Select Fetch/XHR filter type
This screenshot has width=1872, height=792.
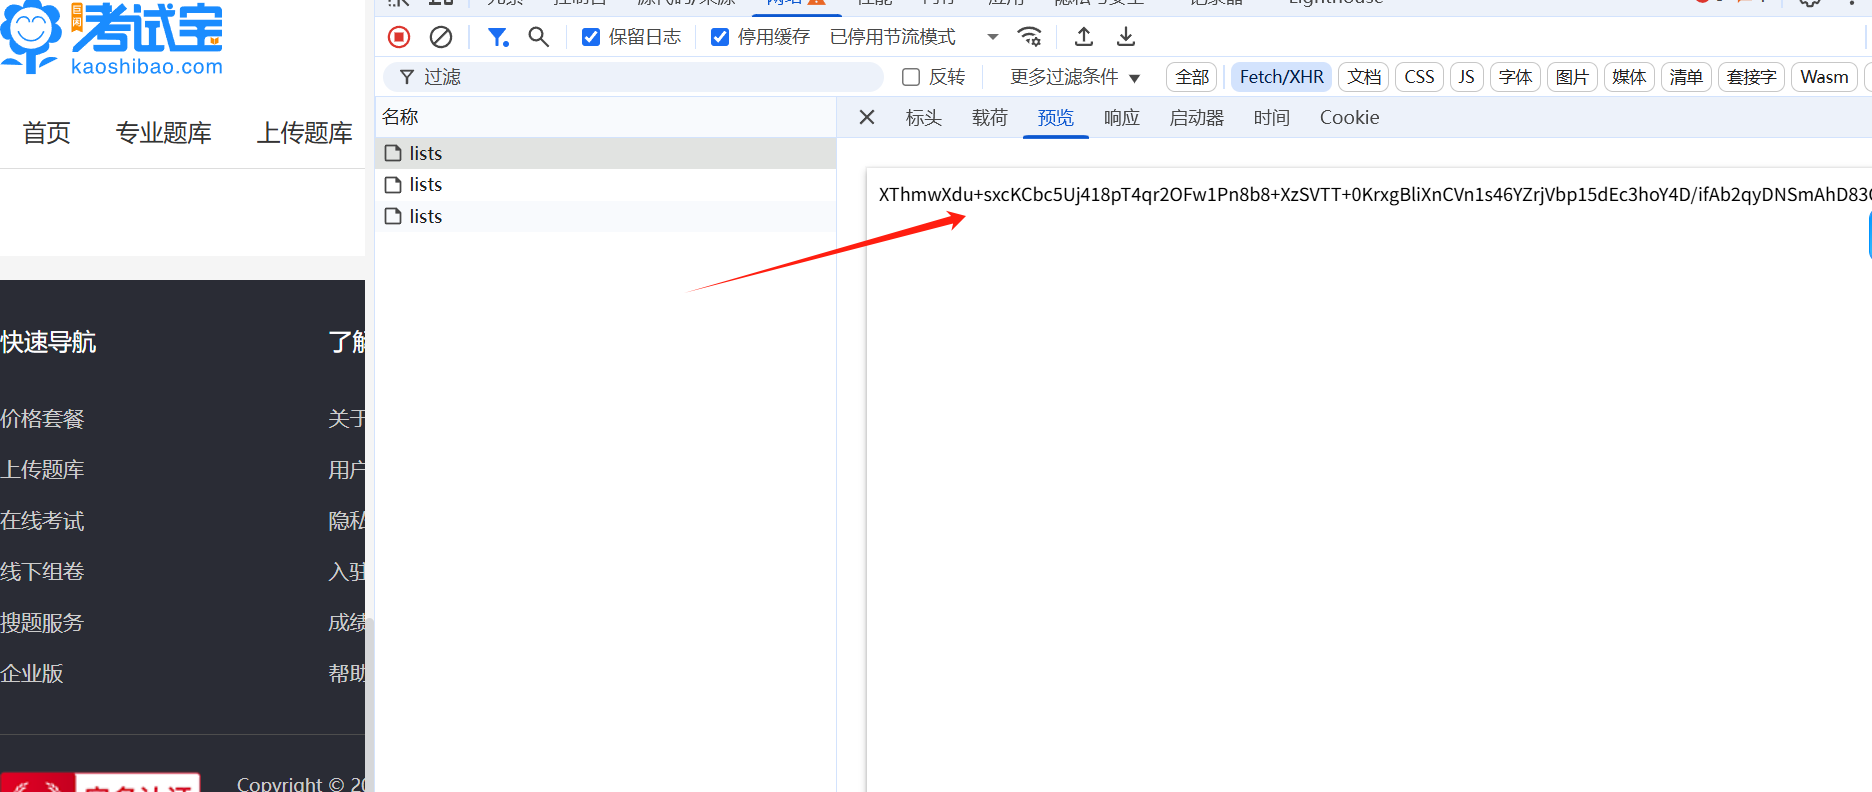click(x=1281, y=77)
